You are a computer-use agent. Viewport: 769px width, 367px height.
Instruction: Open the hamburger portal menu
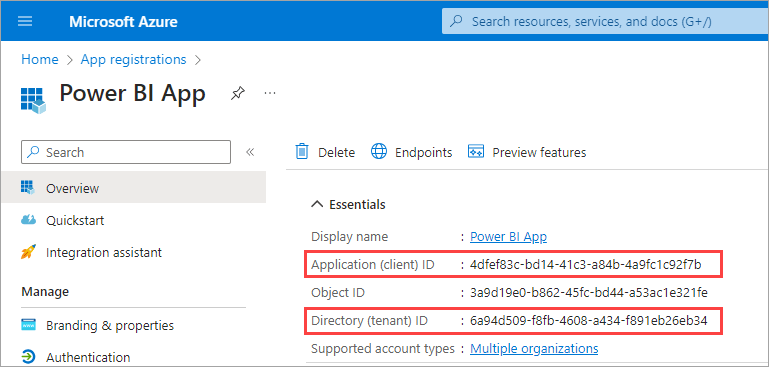[x=25, y=22]
